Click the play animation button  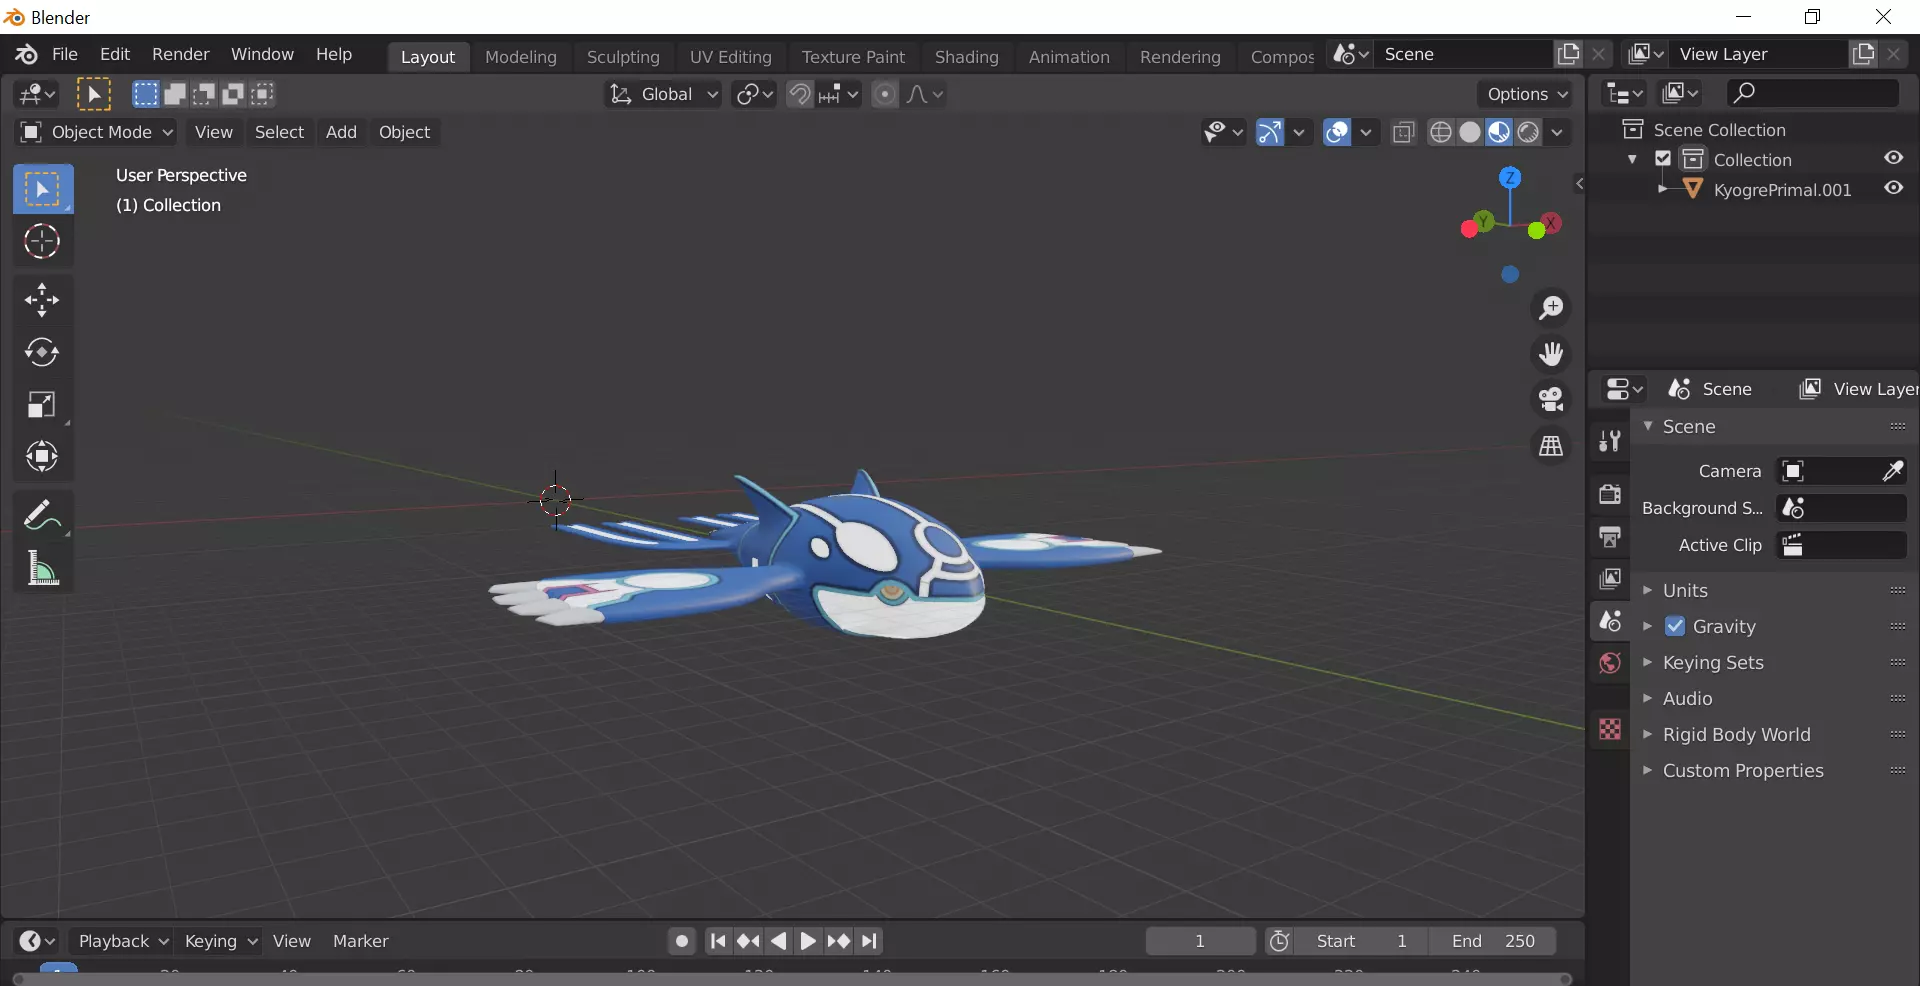pos(808,941)
